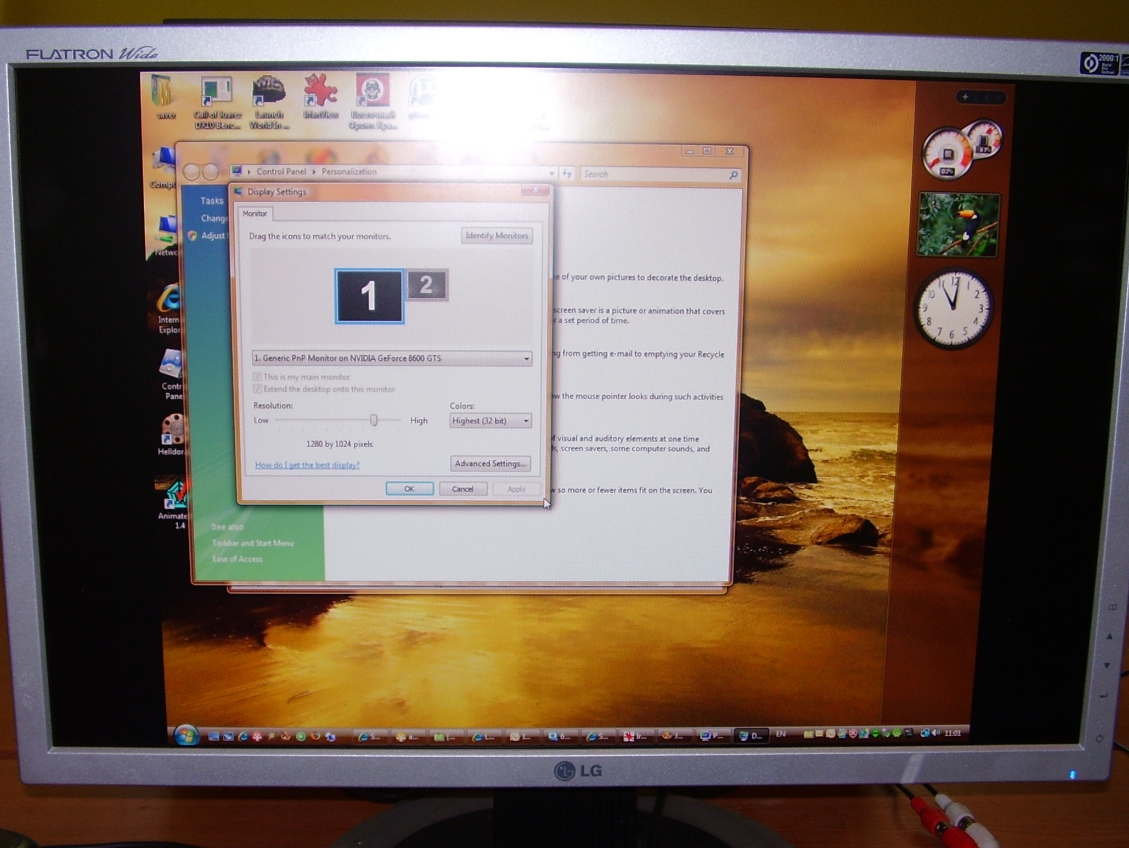Click arrow before Control Panel in breadcrumb
The image size is (1129, 848).
(249, 172)
